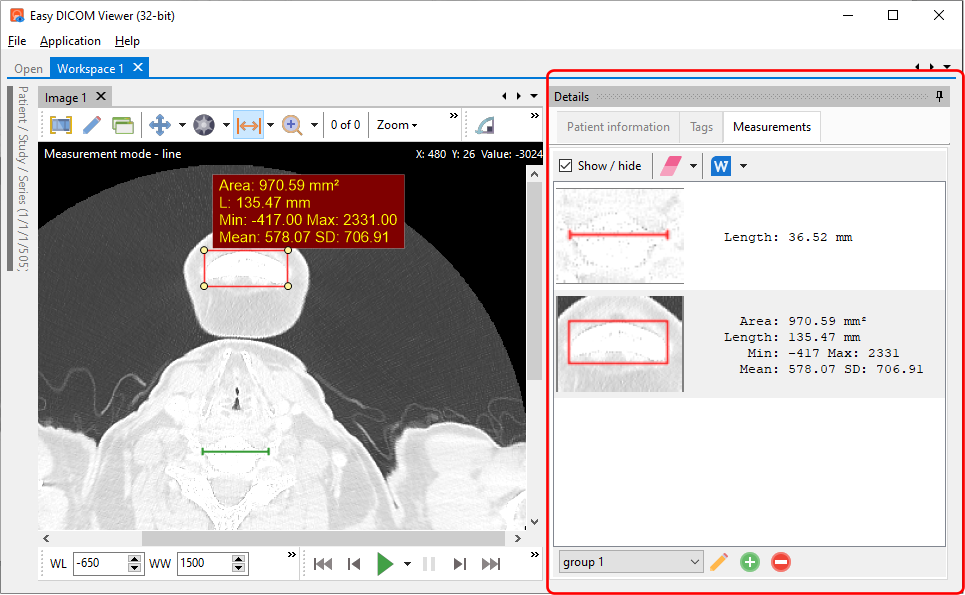The image size is (965, 595).
Task: Open the File menu
Action: click(17, 41)
